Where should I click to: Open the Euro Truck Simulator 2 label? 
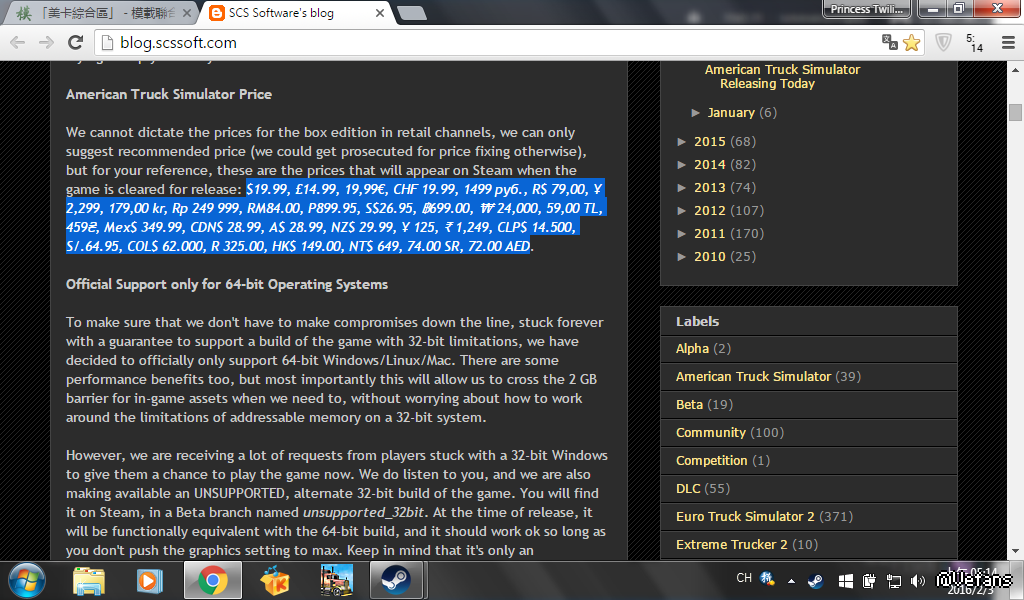point(745,516)
